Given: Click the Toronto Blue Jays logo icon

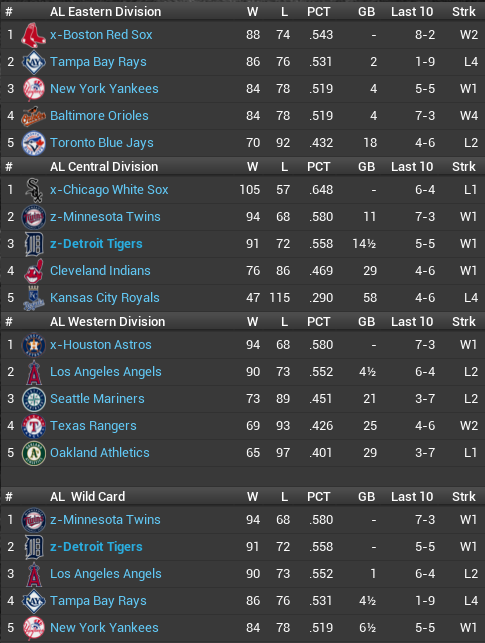Looking at the screenshot, I should point(34,143).
